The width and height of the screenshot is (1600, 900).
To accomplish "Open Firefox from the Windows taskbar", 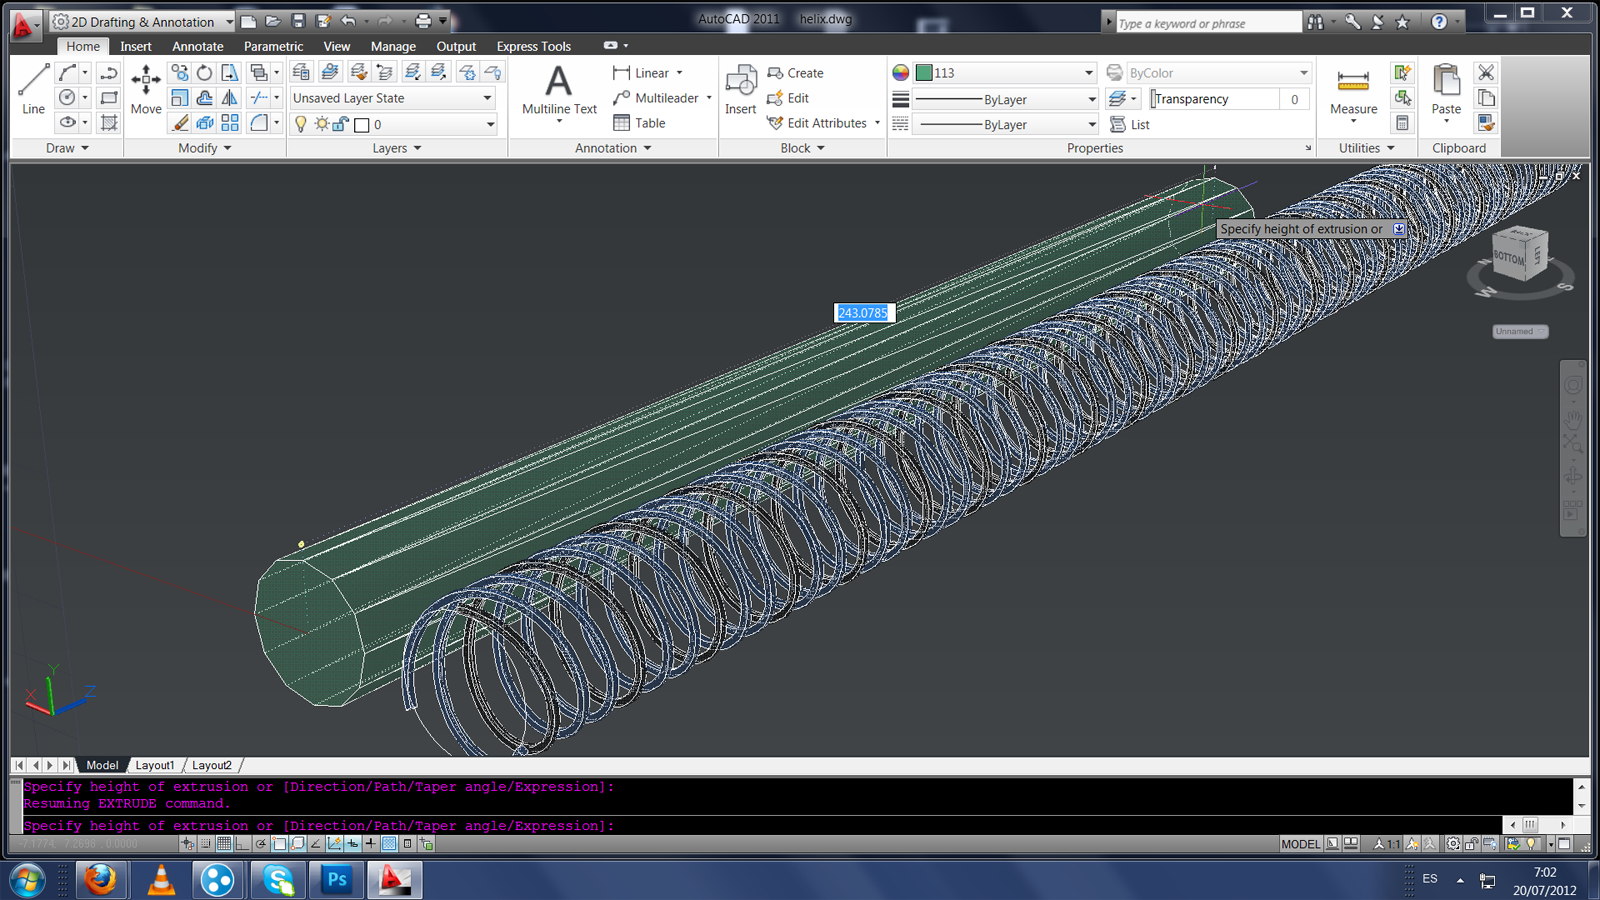I will [99, 880].
